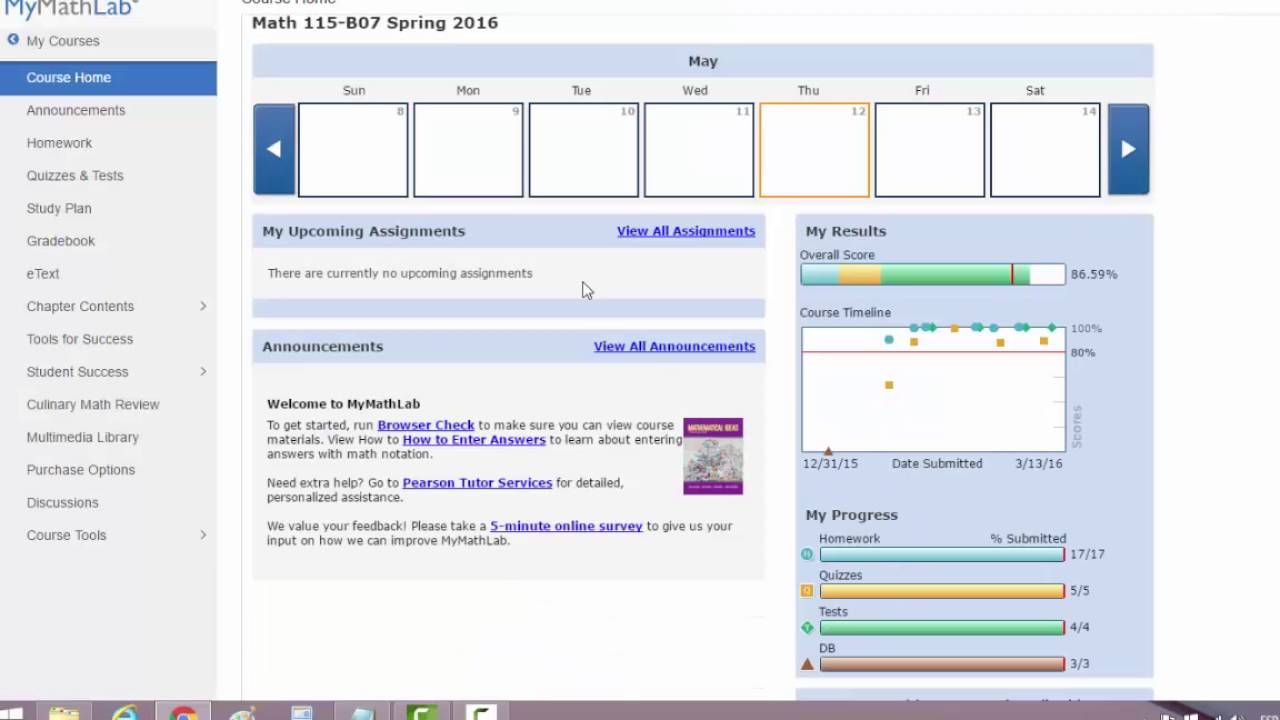
Task: Select Saturday 14 in the calendar
Action: [1045, 150]
